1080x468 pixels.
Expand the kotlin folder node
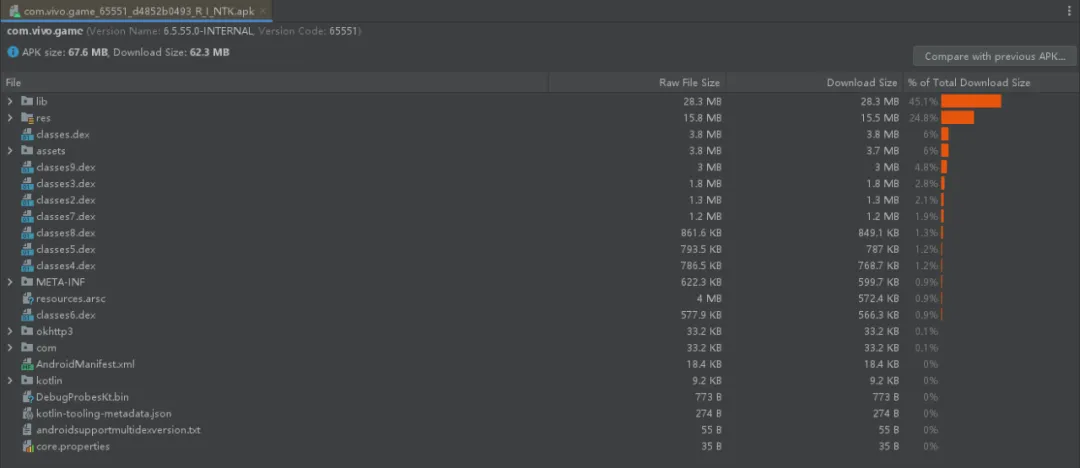(10, 380)
